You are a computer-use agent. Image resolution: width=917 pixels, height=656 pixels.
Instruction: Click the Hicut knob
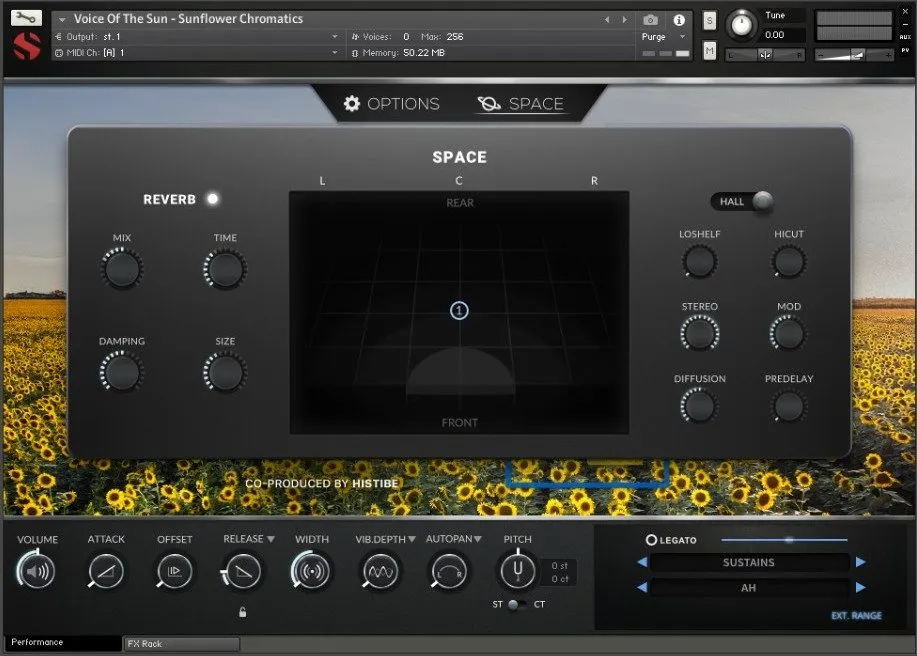(788, 261)
